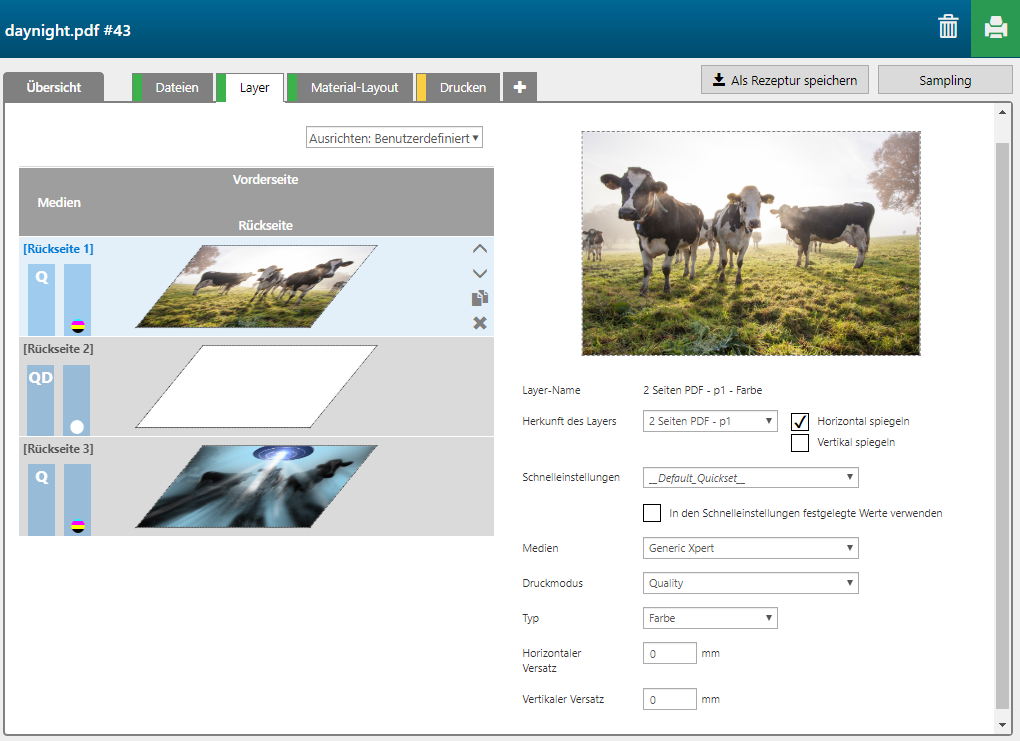Click the Horizontaler Versatz input field
Viewport: 1020px width, 741px height.
point(670,654)
